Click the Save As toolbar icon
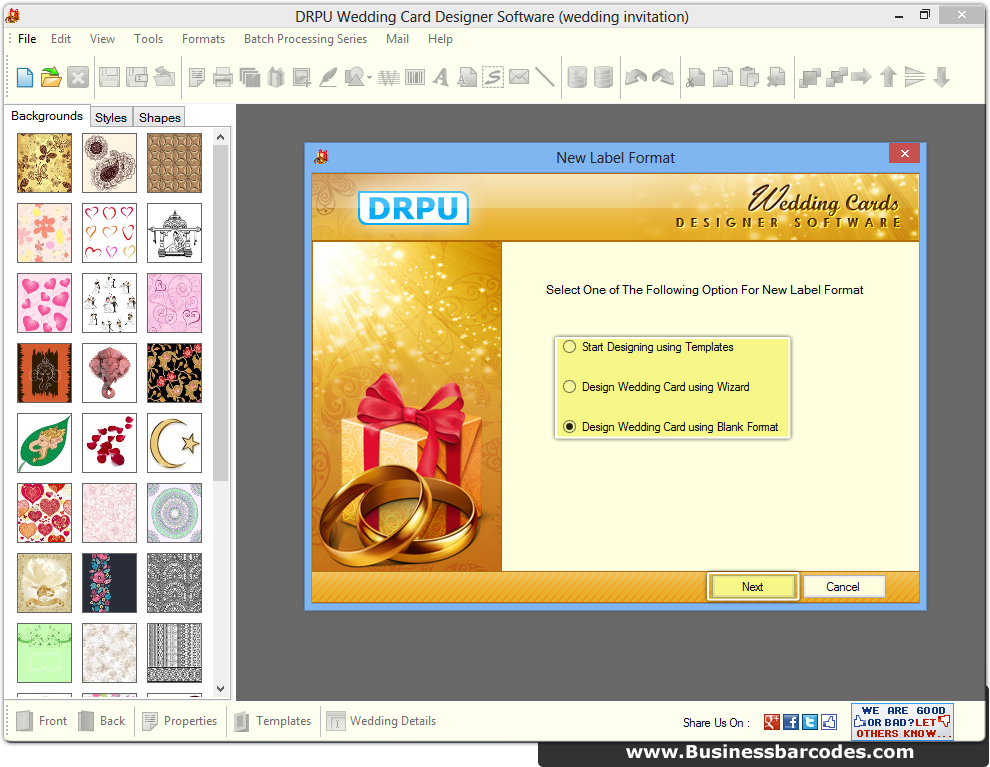Image resolution: width=990 pixels, height=767 pixels. (136, 78)
